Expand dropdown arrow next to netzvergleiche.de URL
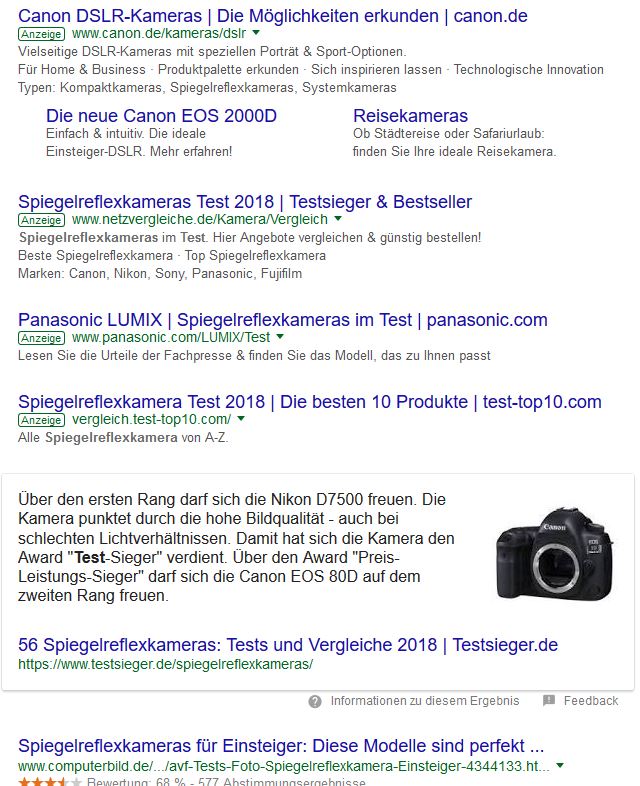 coord(338,219)
